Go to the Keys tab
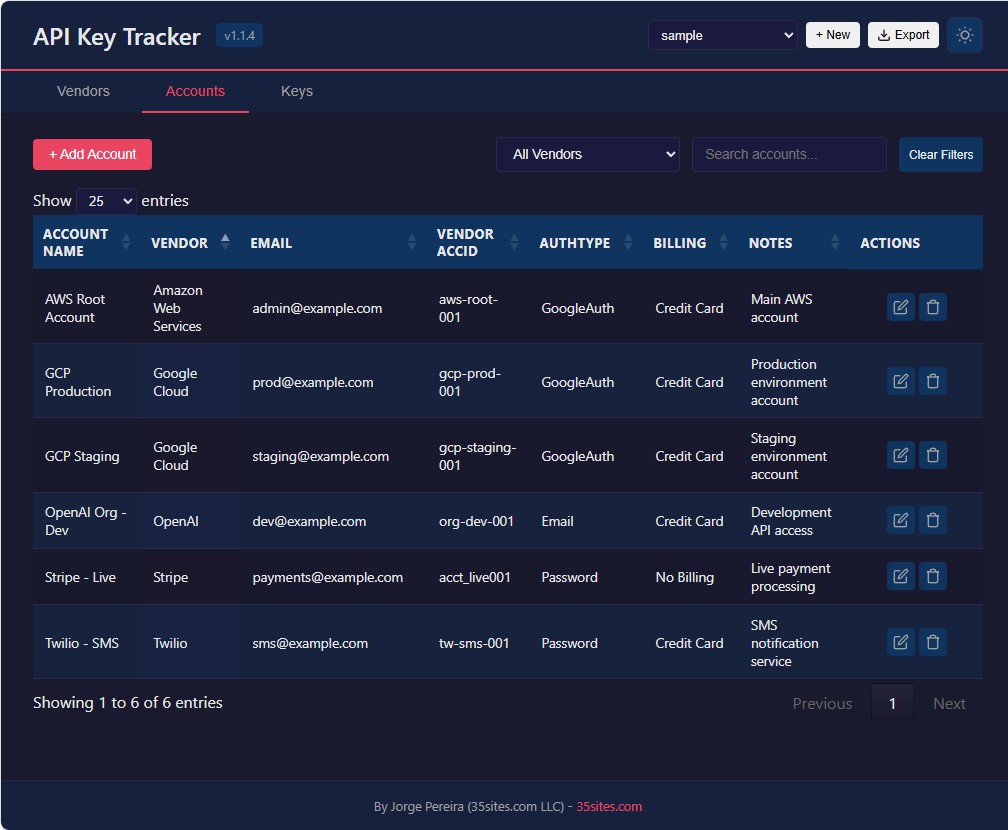The image size is (1008, 830). (x=296, y=91)
